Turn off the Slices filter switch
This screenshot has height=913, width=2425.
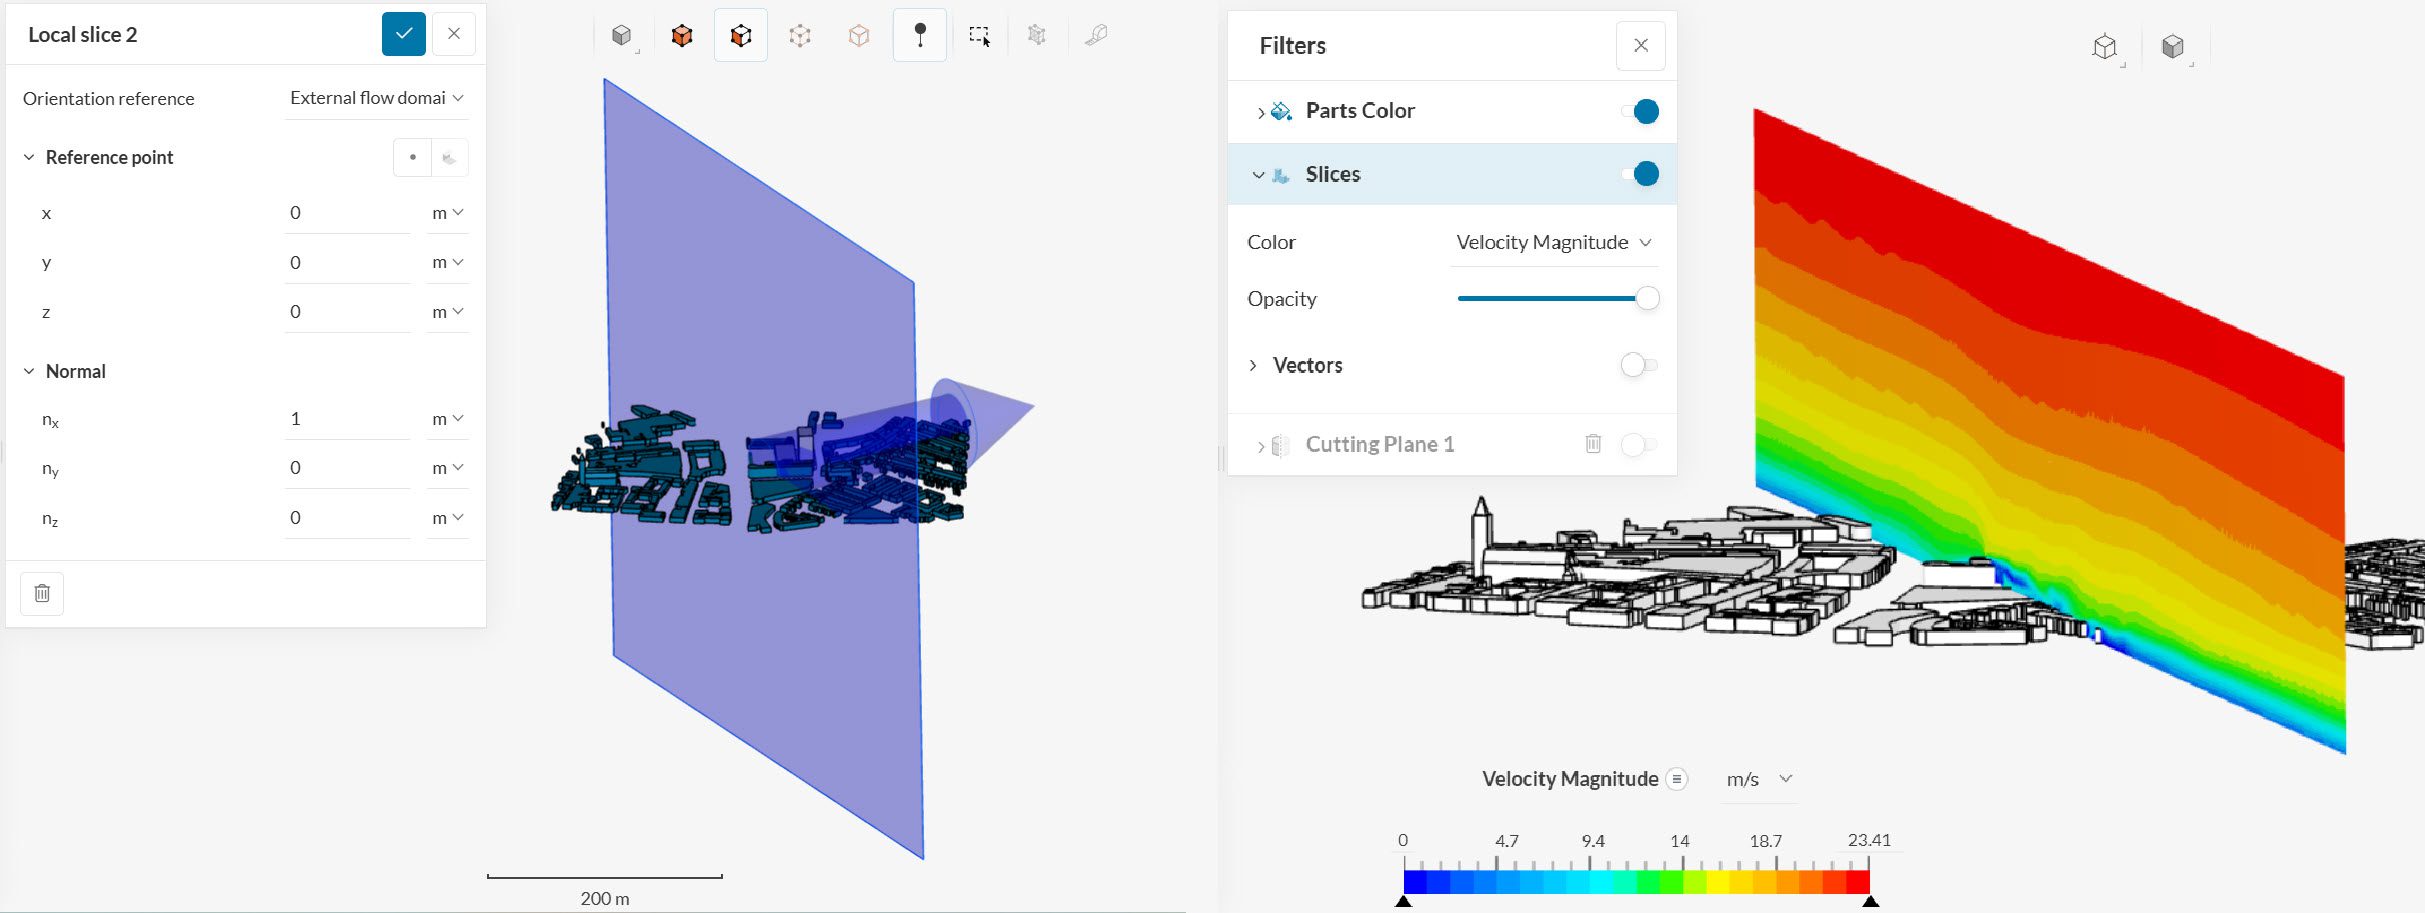1640,174
